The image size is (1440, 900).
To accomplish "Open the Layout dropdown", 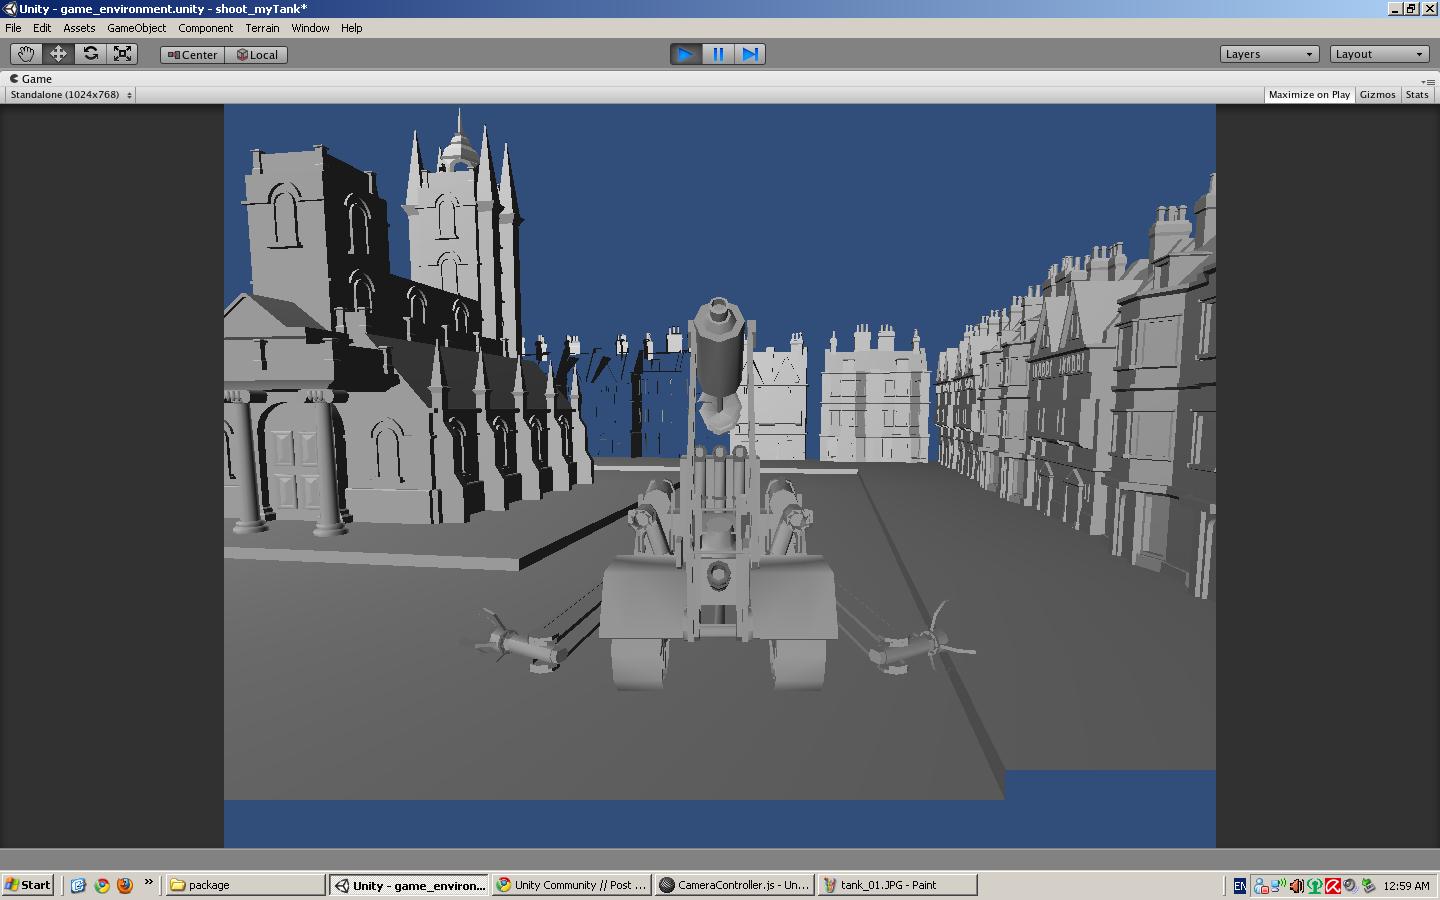I will coord(1378,54).
